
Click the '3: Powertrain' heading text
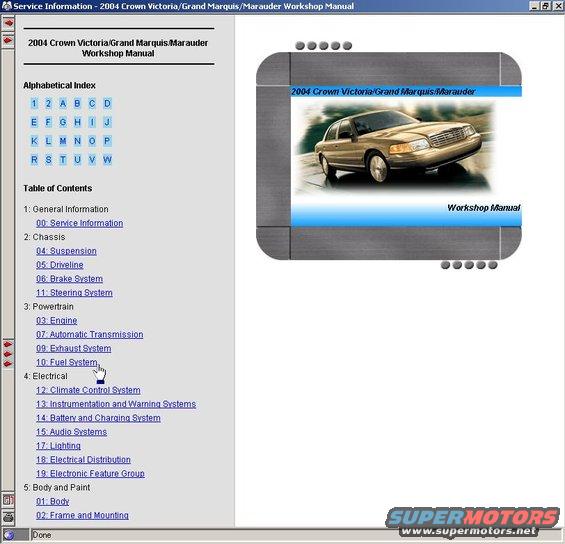(x=49, y=307)
